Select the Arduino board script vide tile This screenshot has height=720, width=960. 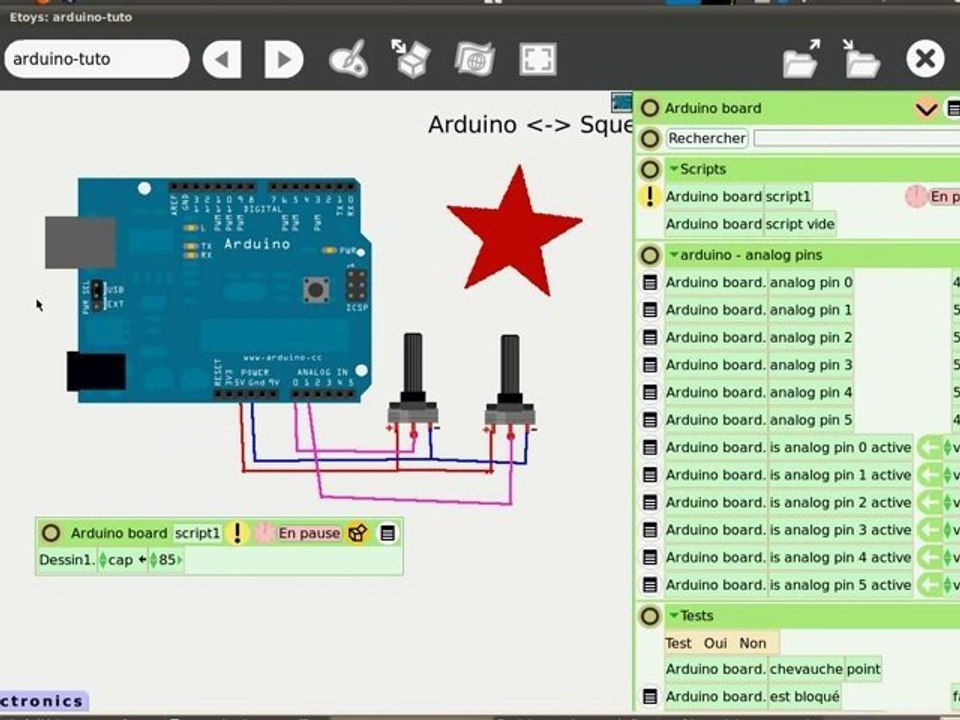(750, 224)
